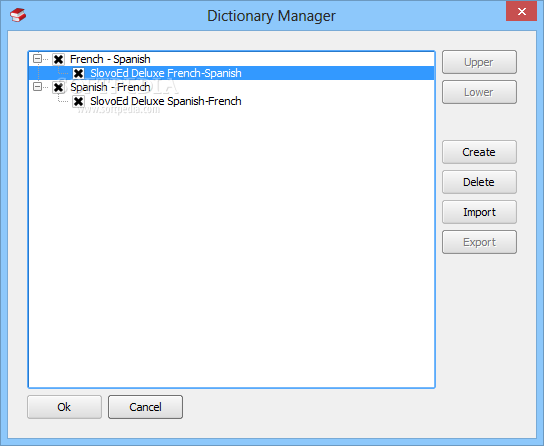544x446 pixels.
Task: Uncheck the Spanish - French group checkbox
Action: (58, 87)
